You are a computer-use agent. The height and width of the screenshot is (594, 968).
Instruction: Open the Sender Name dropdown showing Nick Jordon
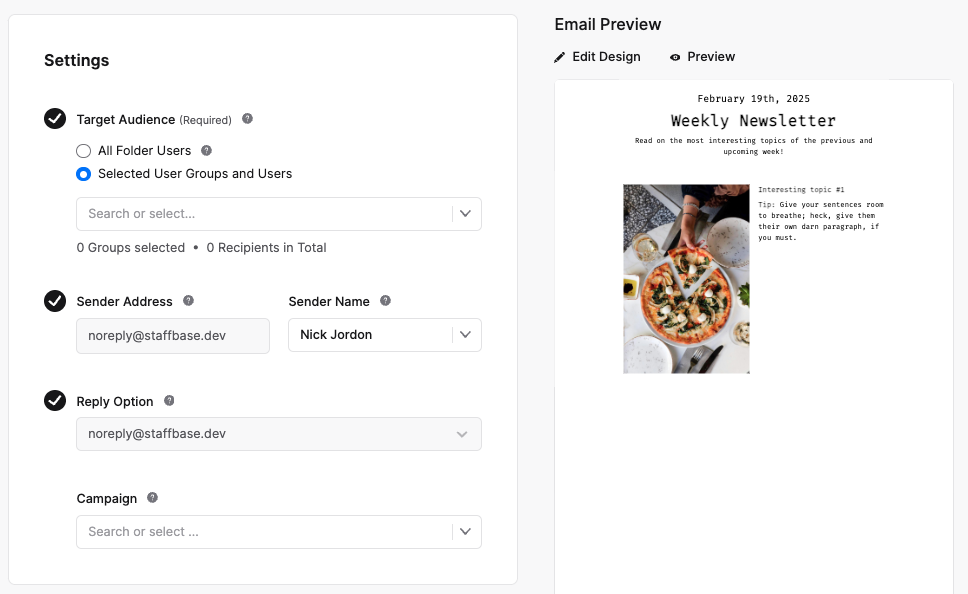[x=385, y=335]
